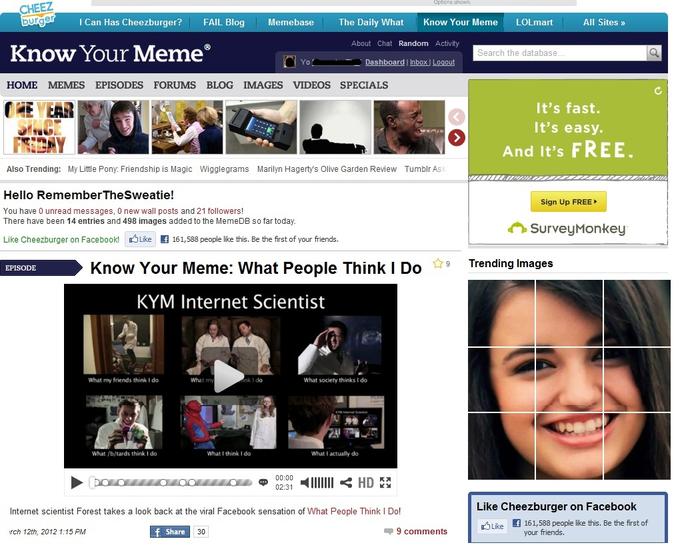Click the About link

pos(361,43)
